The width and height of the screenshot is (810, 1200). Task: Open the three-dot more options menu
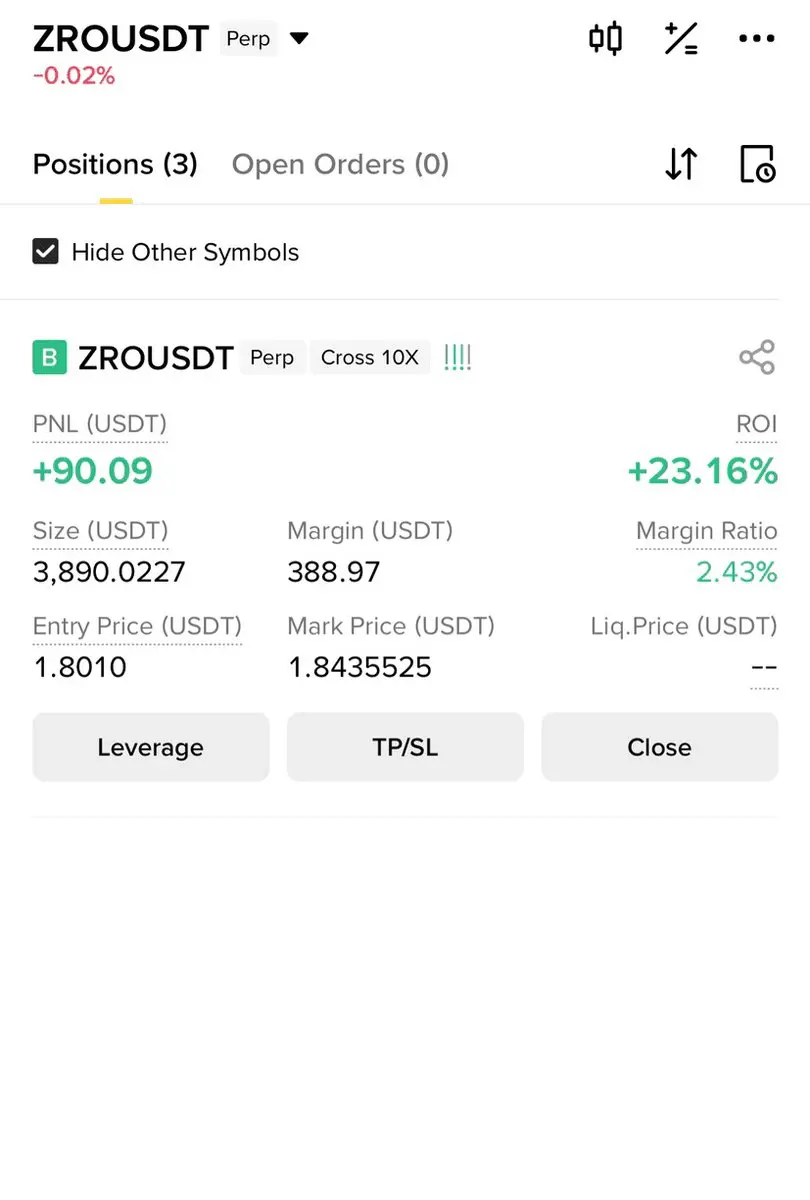(x=756, y=39)
